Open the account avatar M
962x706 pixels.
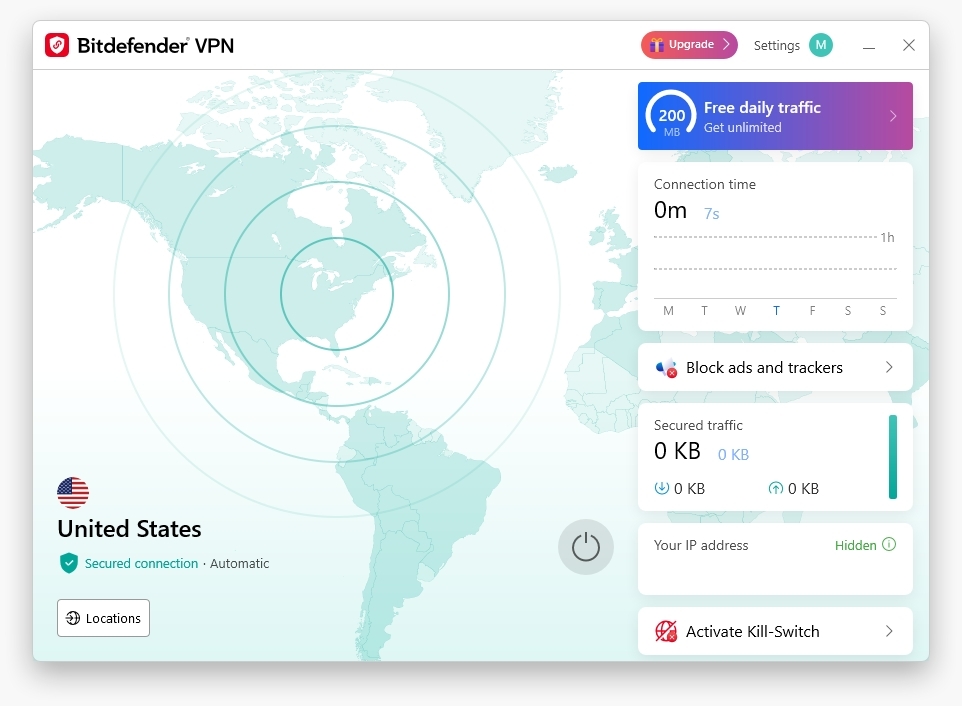pos(821,45)
